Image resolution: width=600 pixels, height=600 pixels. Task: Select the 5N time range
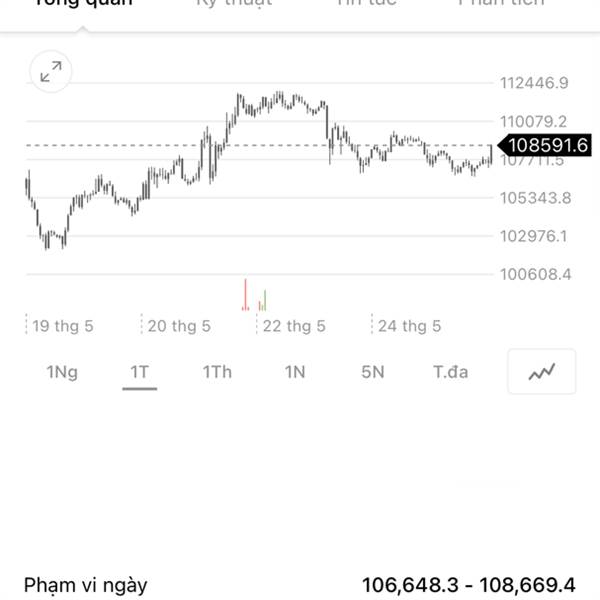point(372,372)
